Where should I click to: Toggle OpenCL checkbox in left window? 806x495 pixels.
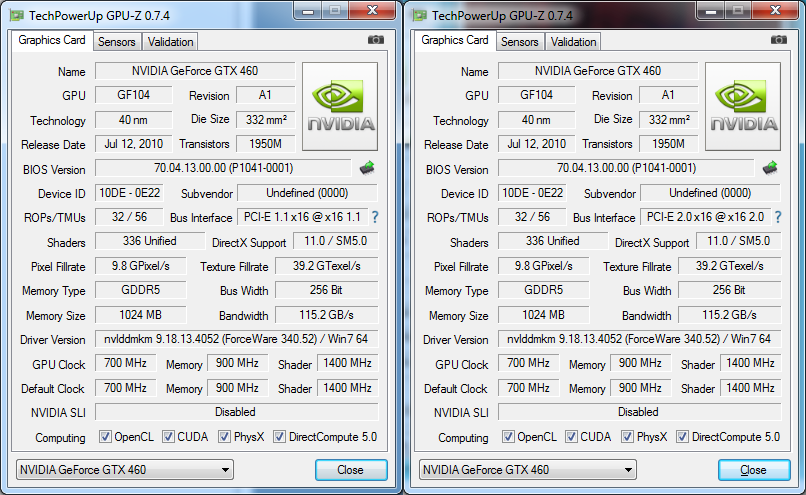pos(105,437)
